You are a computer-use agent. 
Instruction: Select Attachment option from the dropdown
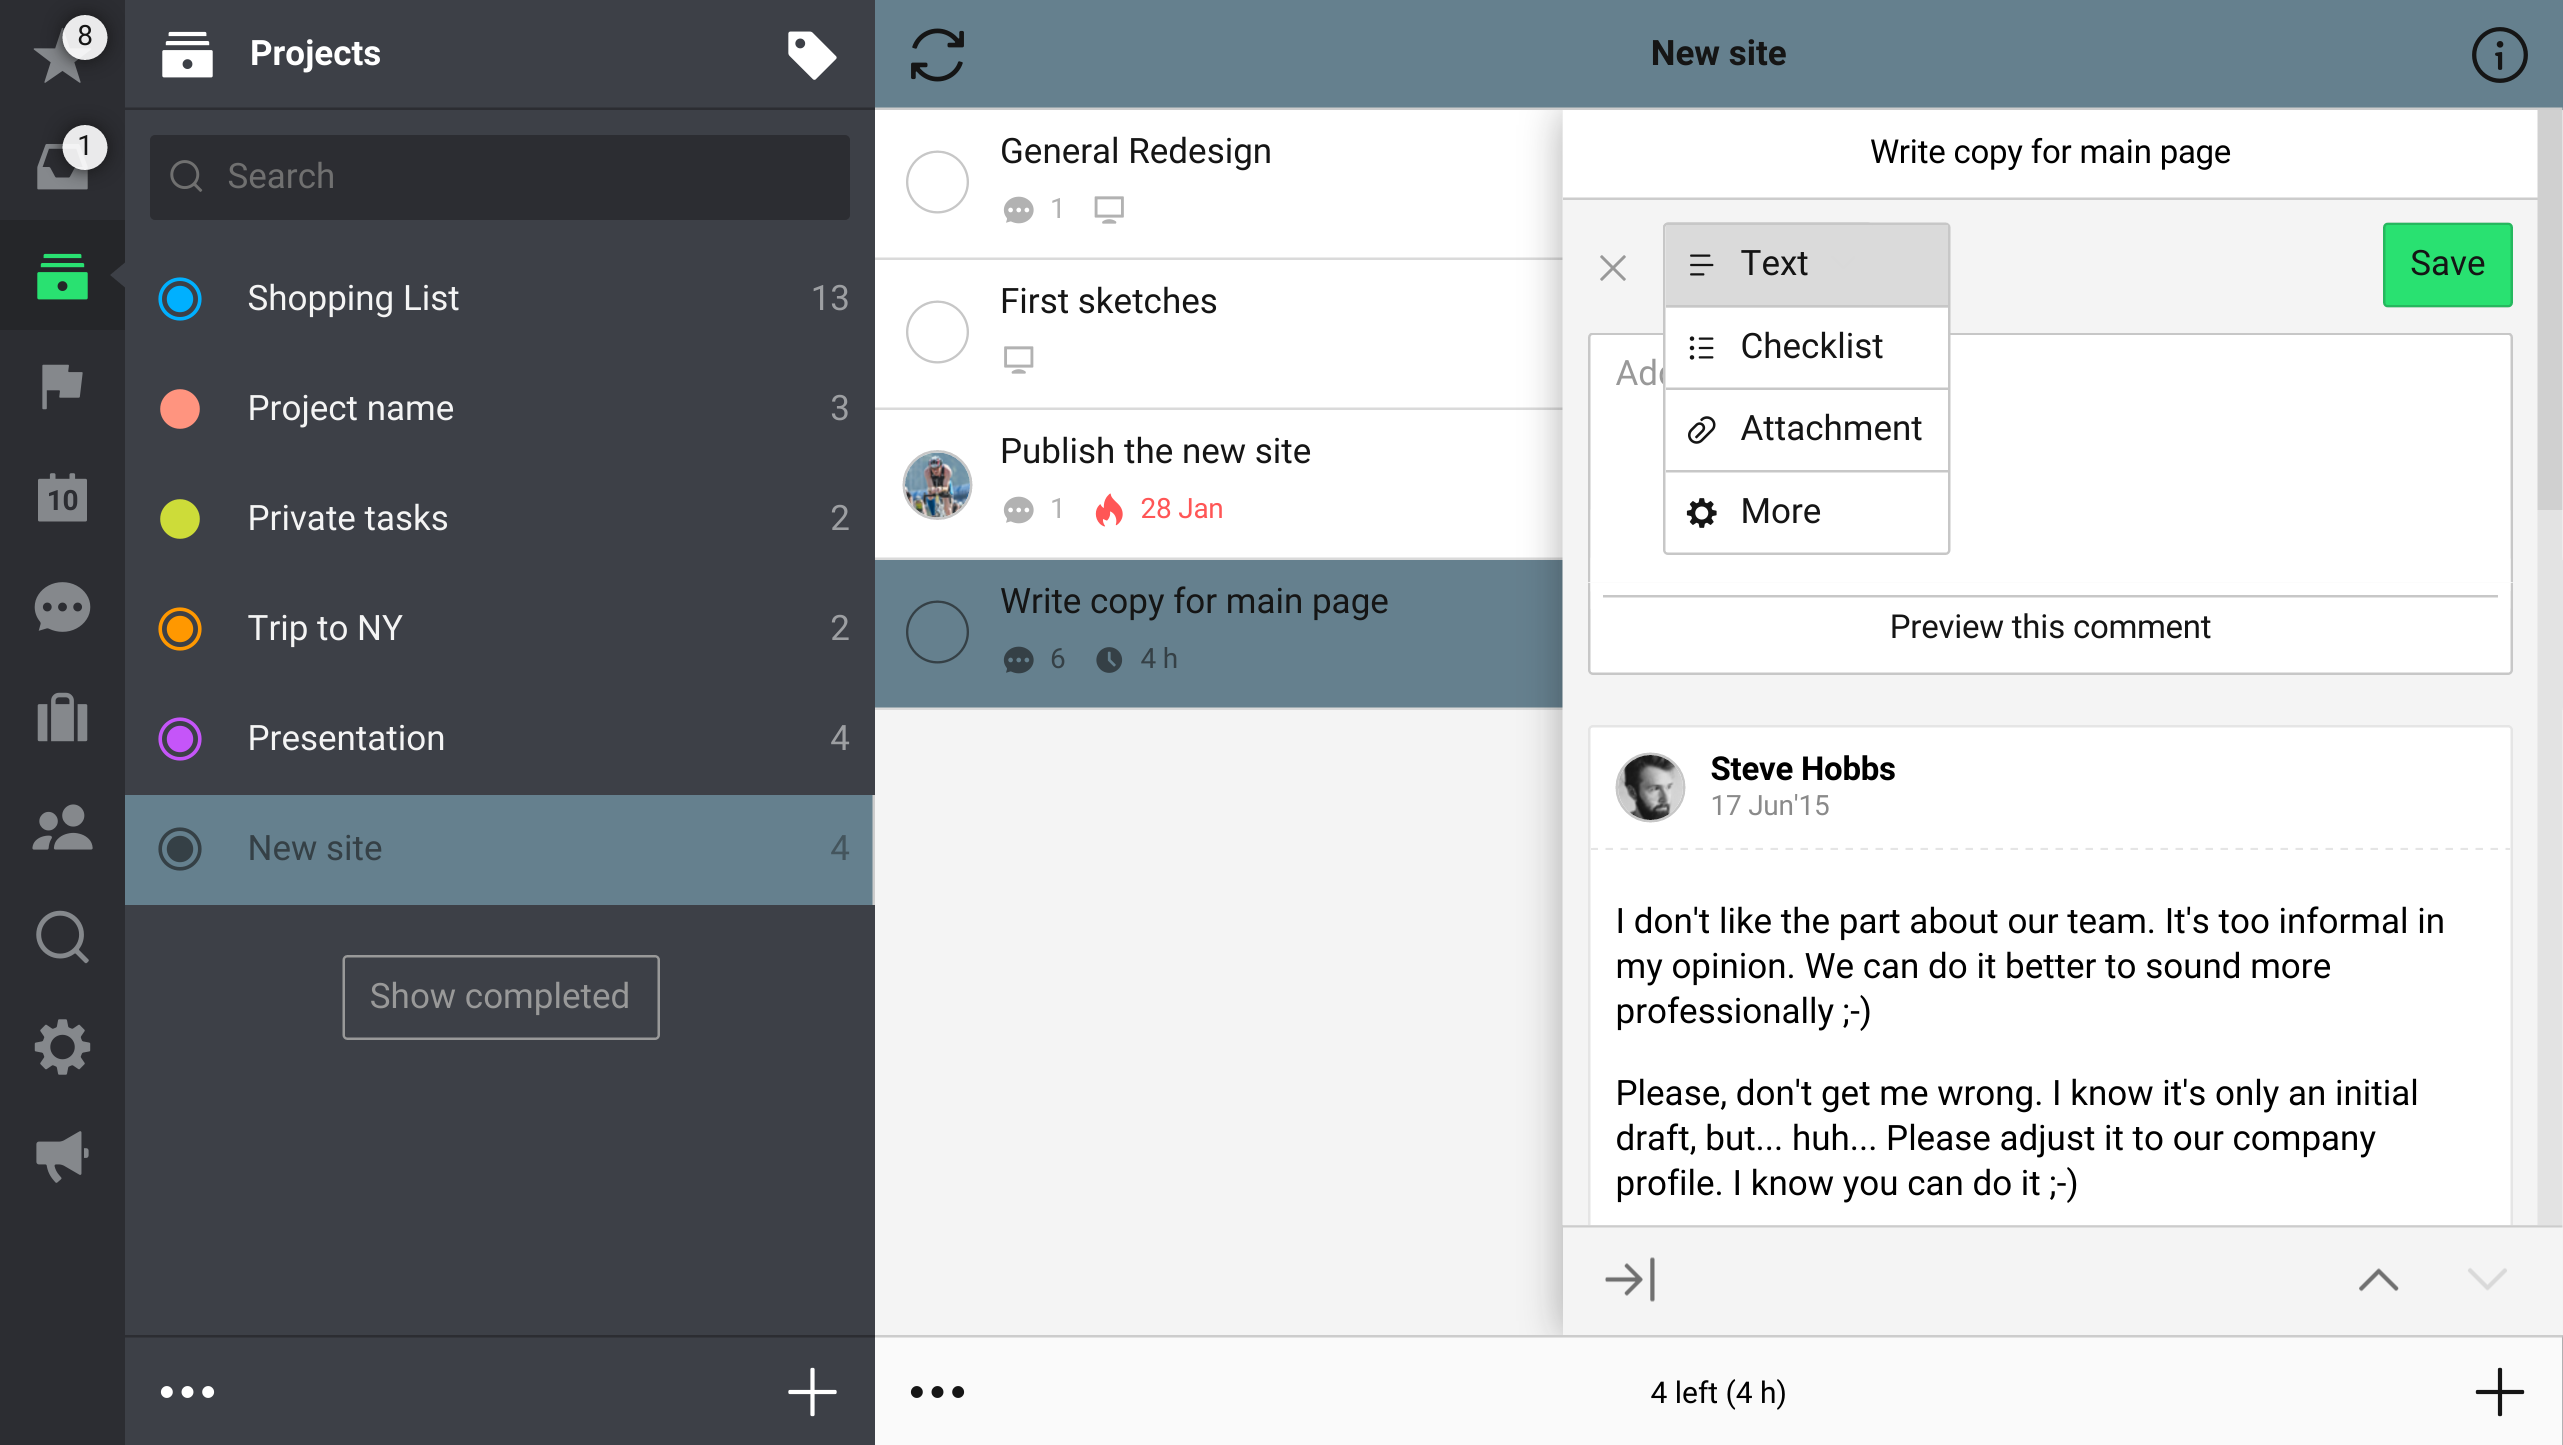pyautogui.click(x=1806, y=429)
